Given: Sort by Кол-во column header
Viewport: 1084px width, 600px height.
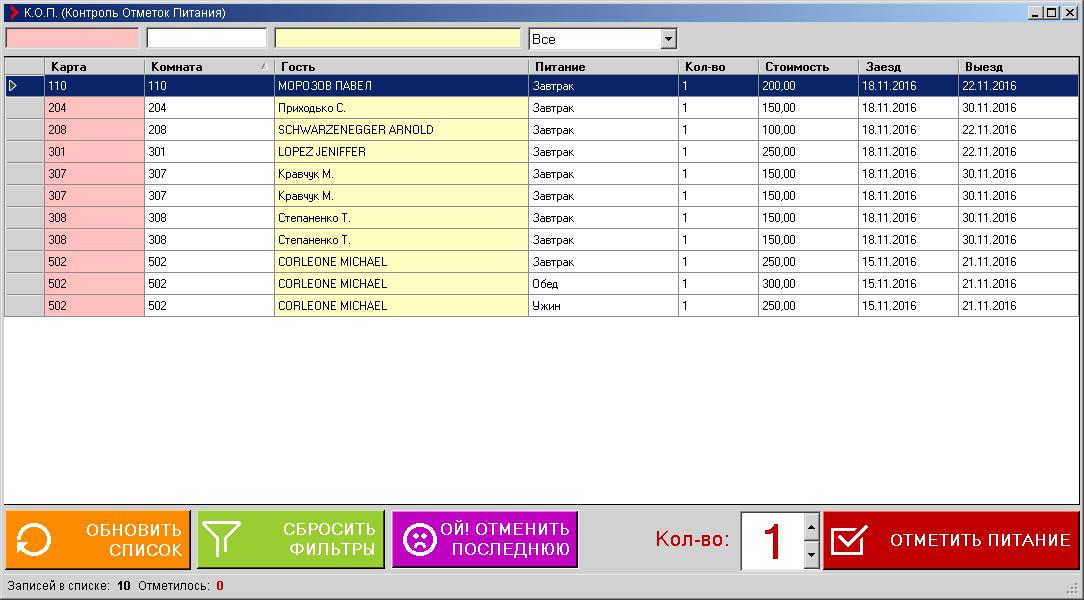Looking at the screenshot, I should tap(718, 66).
